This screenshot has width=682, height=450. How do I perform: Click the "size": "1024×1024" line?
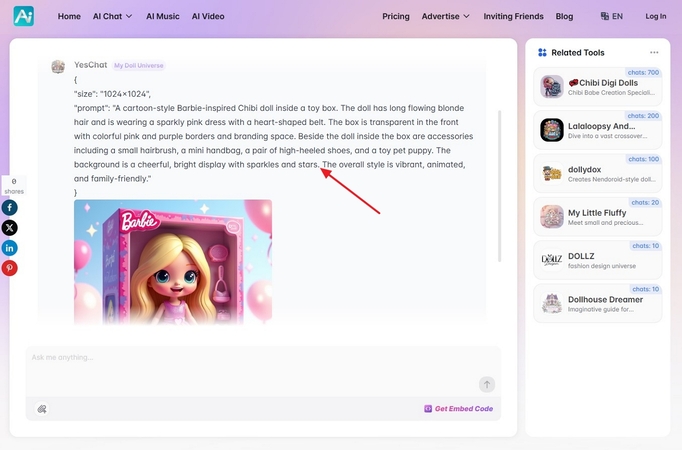tap(112, 94)
